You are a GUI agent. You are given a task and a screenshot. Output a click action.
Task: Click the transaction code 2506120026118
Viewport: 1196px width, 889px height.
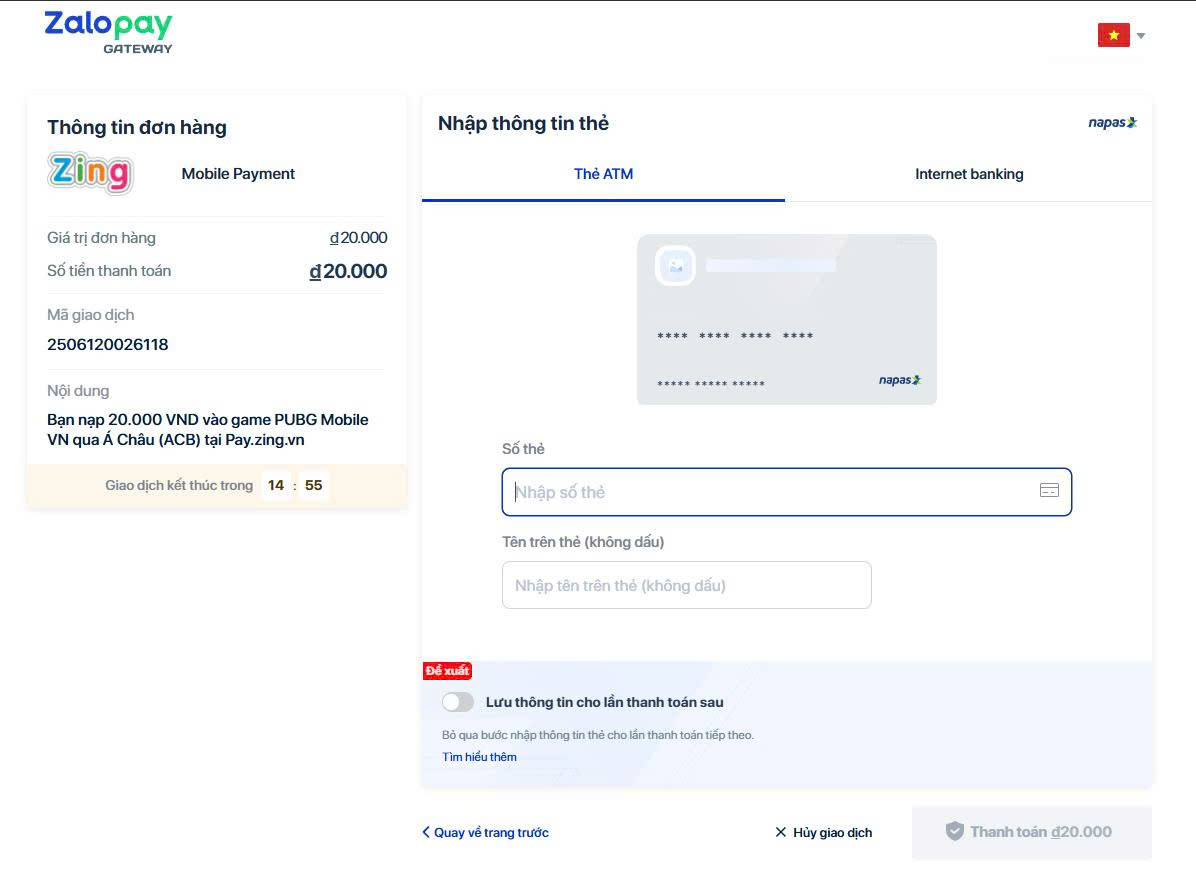(108, 345)
